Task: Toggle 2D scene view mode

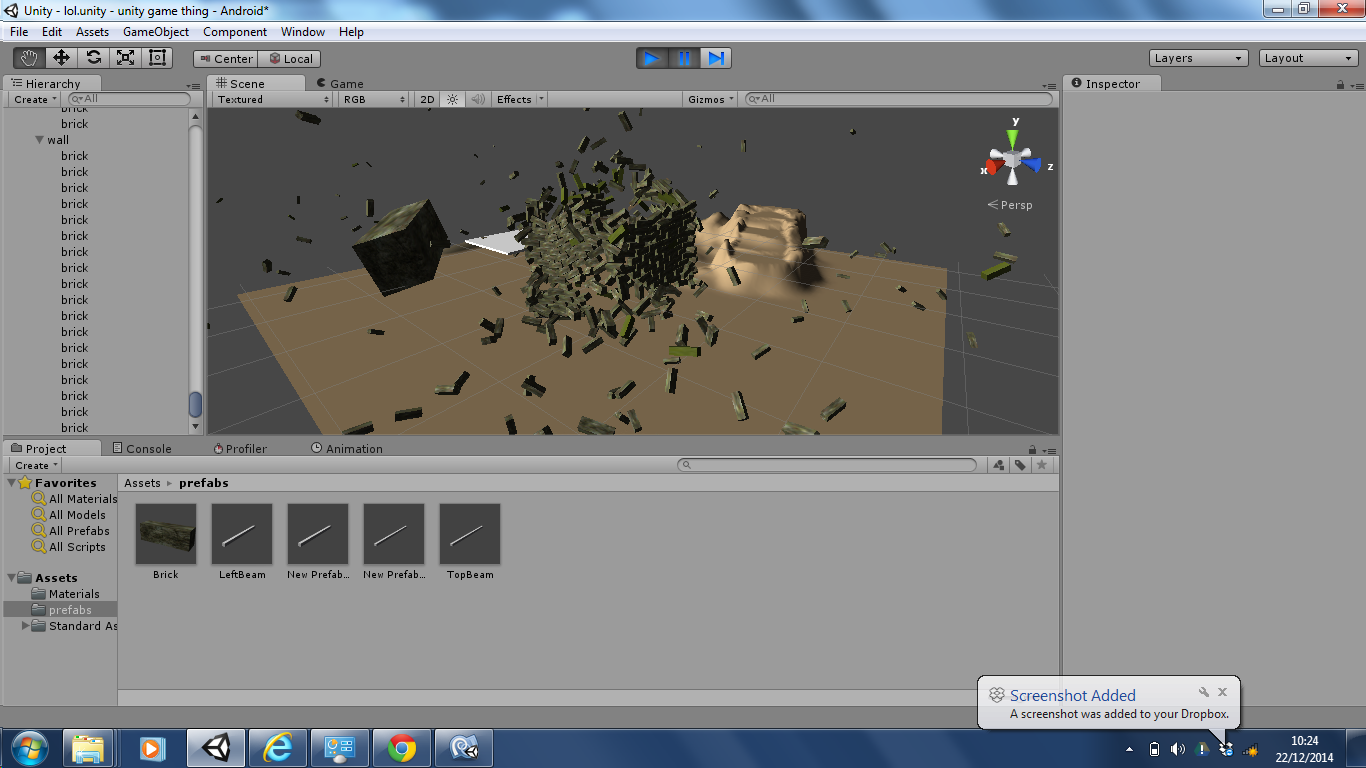Action: coord(427,99)
